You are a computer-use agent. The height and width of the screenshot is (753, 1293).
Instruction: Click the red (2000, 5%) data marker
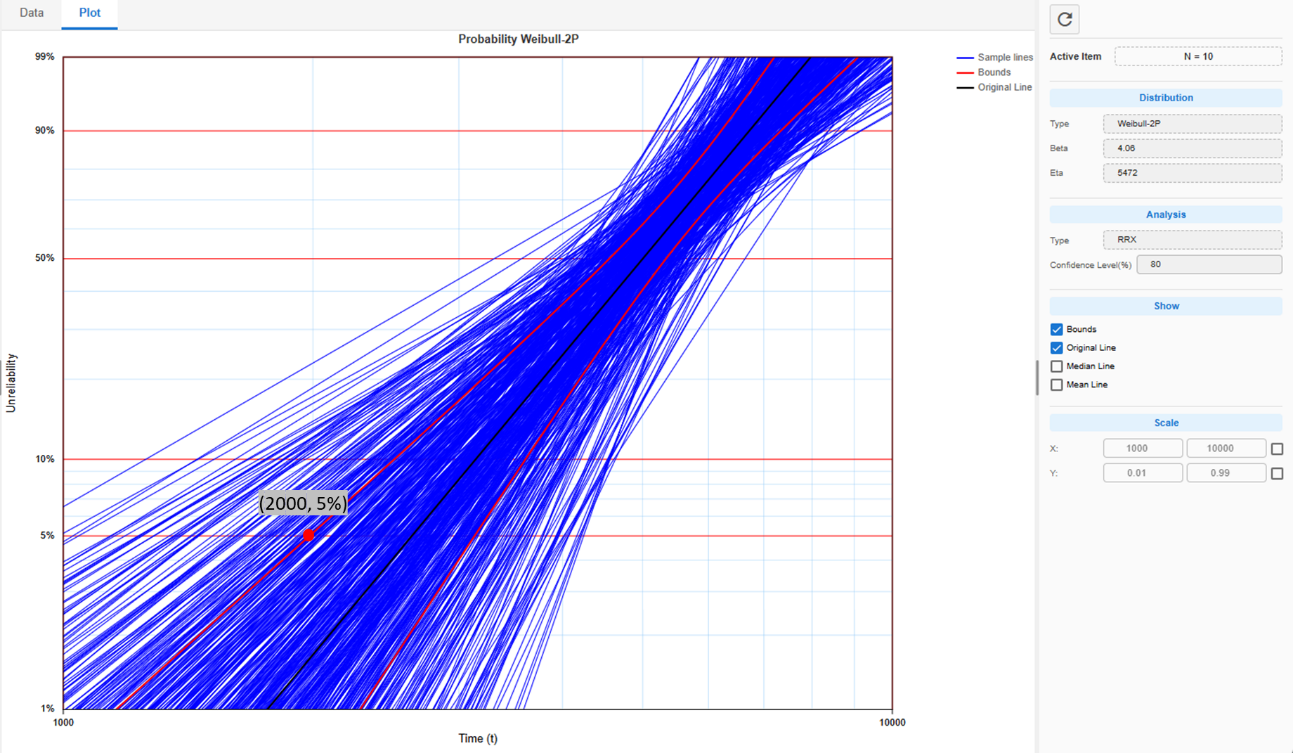(x=309, y=536)
